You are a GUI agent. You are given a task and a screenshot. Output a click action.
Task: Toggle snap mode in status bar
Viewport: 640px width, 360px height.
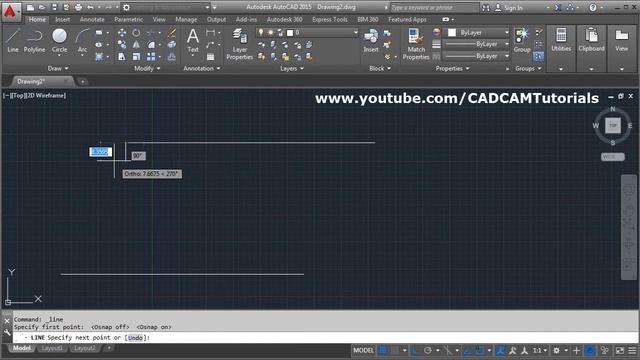pos(395,350)
